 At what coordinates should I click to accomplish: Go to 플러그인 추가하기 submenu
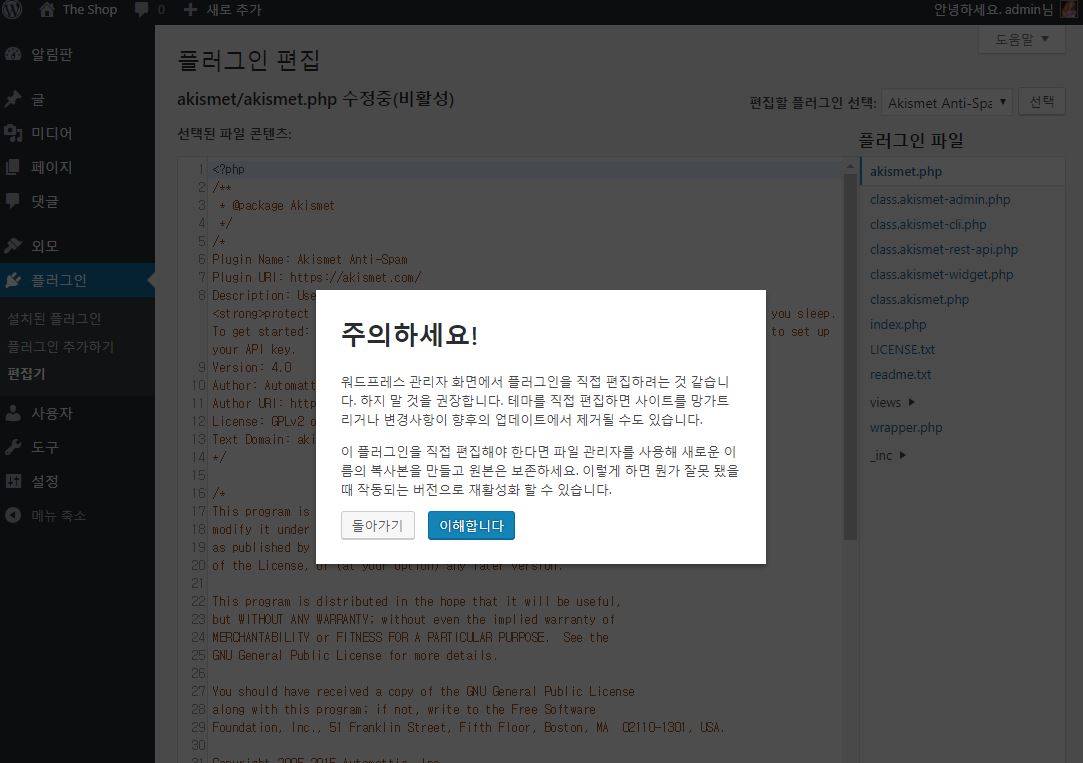click(61, 347)
